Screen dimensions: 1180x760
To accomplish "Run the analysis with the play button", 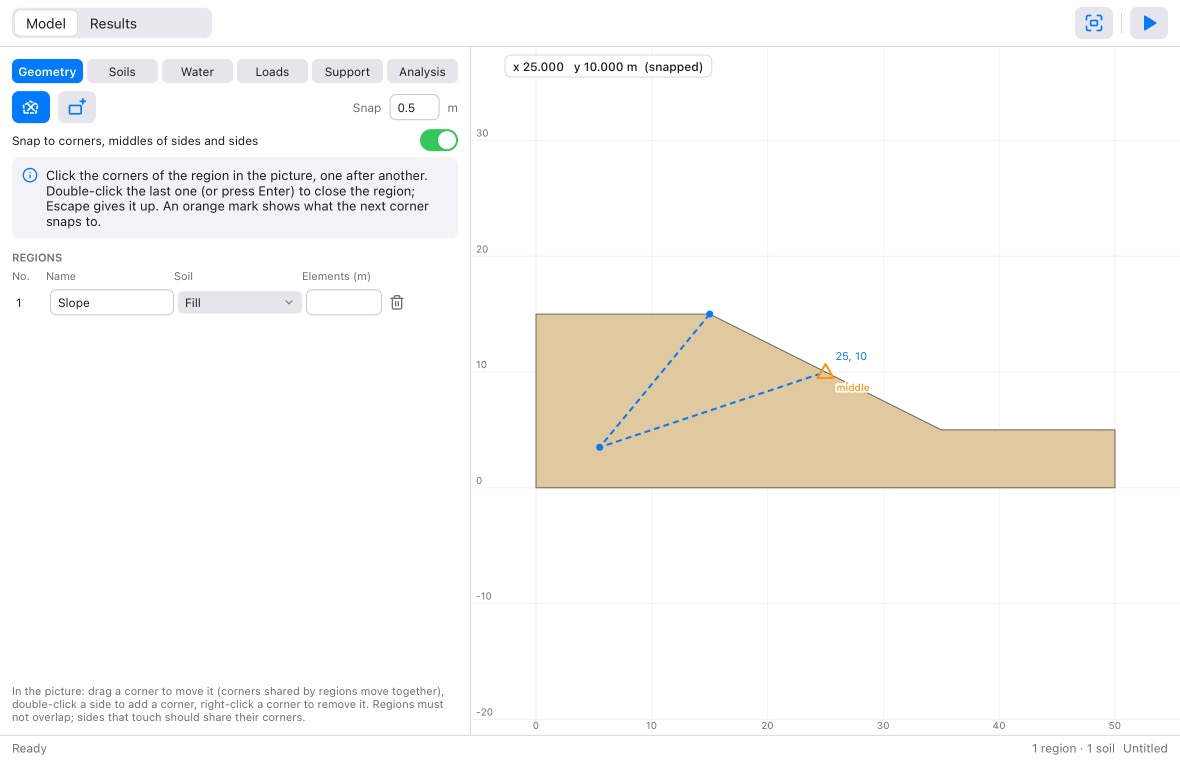I will [x=1149, y=23].
